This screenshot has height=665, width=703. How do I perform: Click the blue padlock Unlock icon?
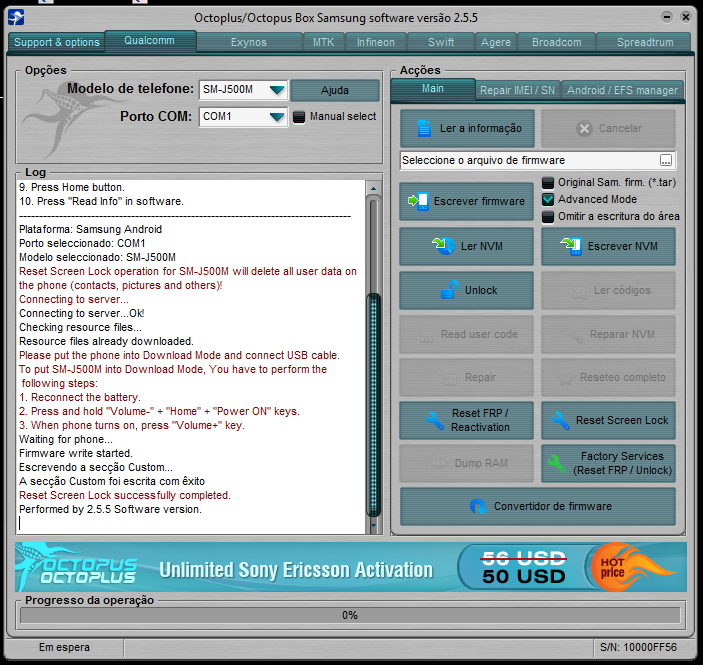pos(450,290)
